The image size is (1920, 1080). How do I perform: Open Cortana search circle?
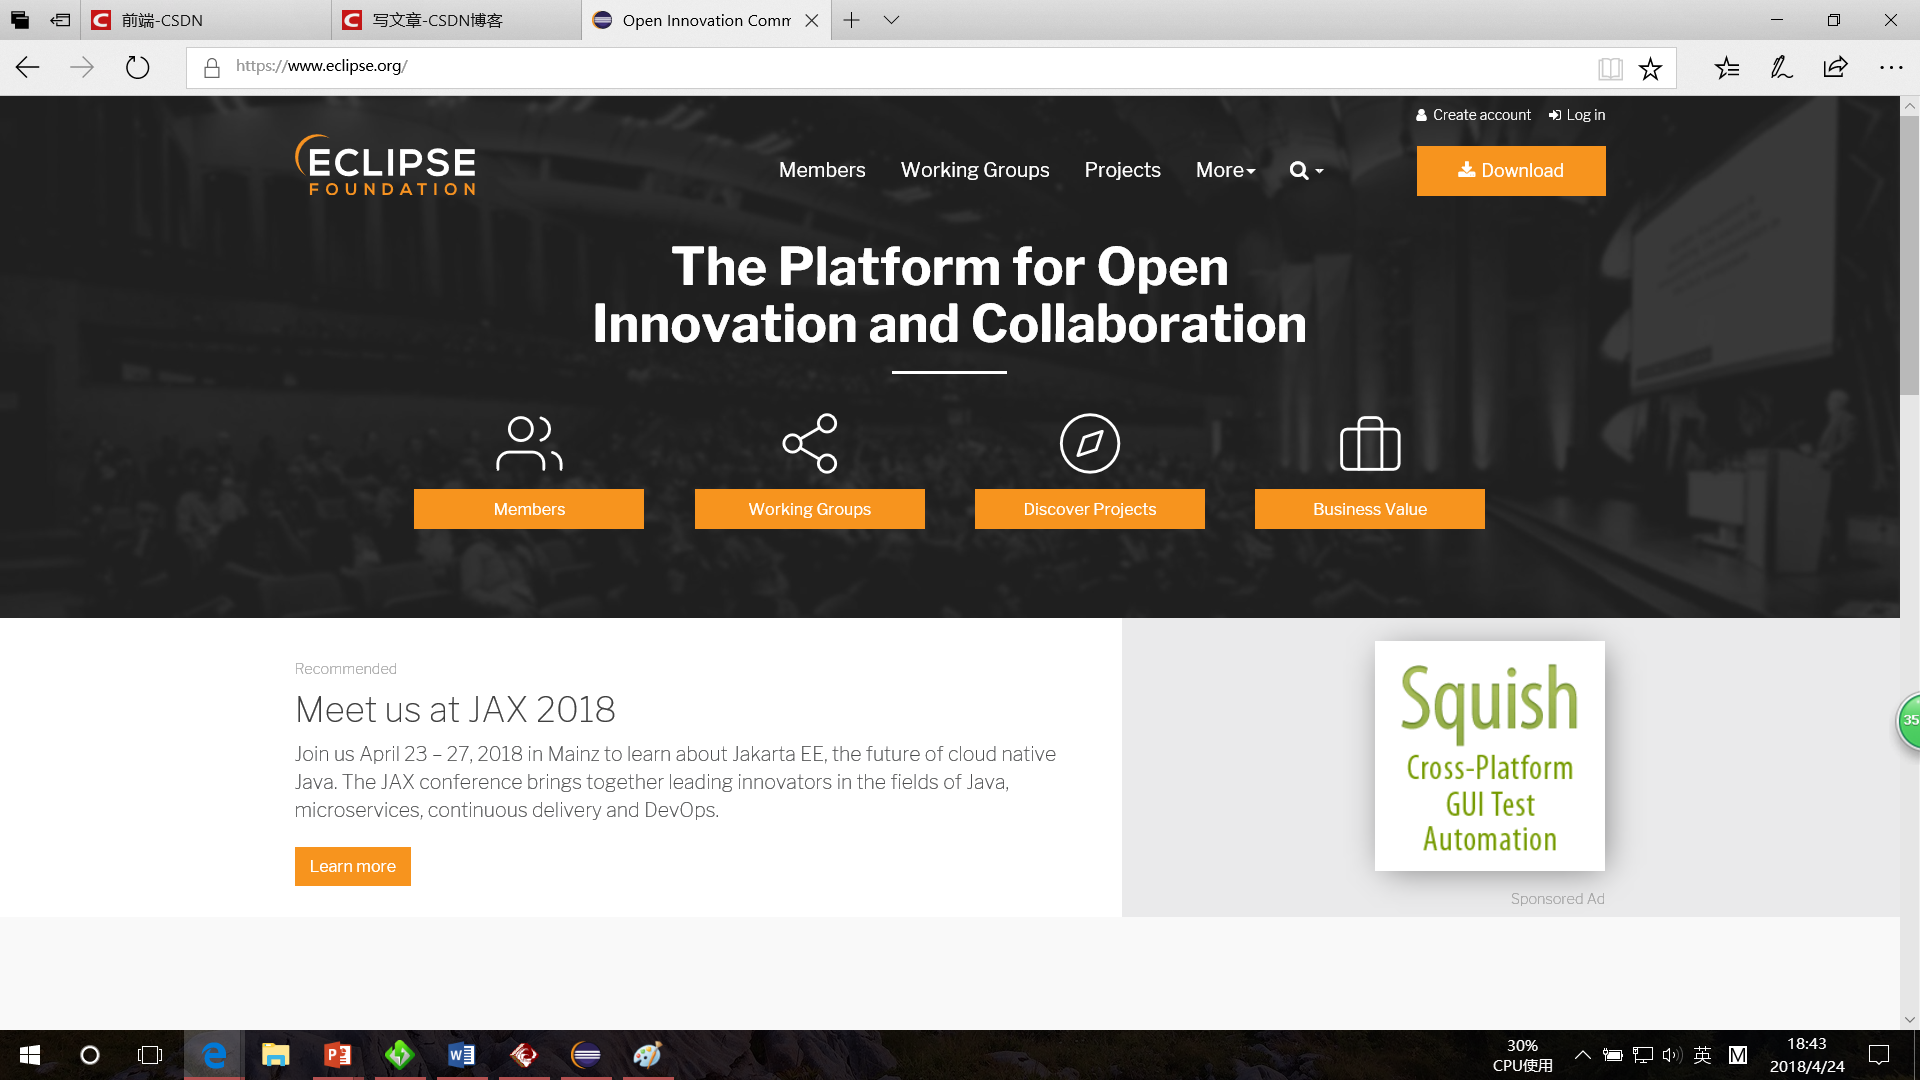[90, 1055]
